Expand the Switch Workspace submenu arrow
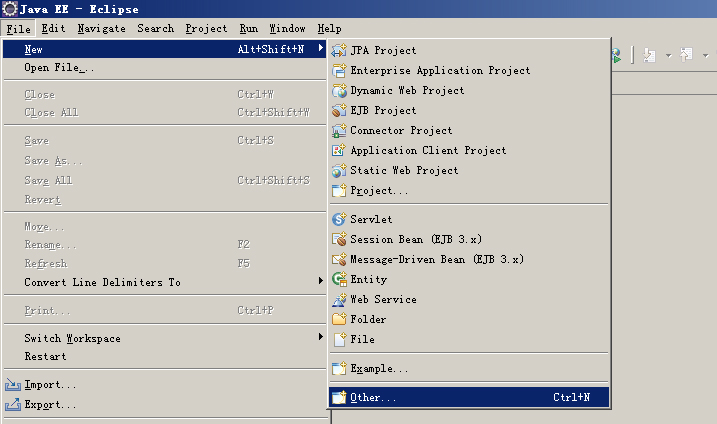717x424 pixels. [321, 337]
